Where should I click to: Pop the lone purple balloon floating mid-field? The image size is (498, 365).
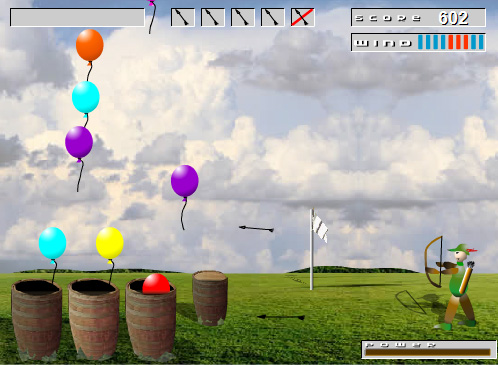[185, 181]
